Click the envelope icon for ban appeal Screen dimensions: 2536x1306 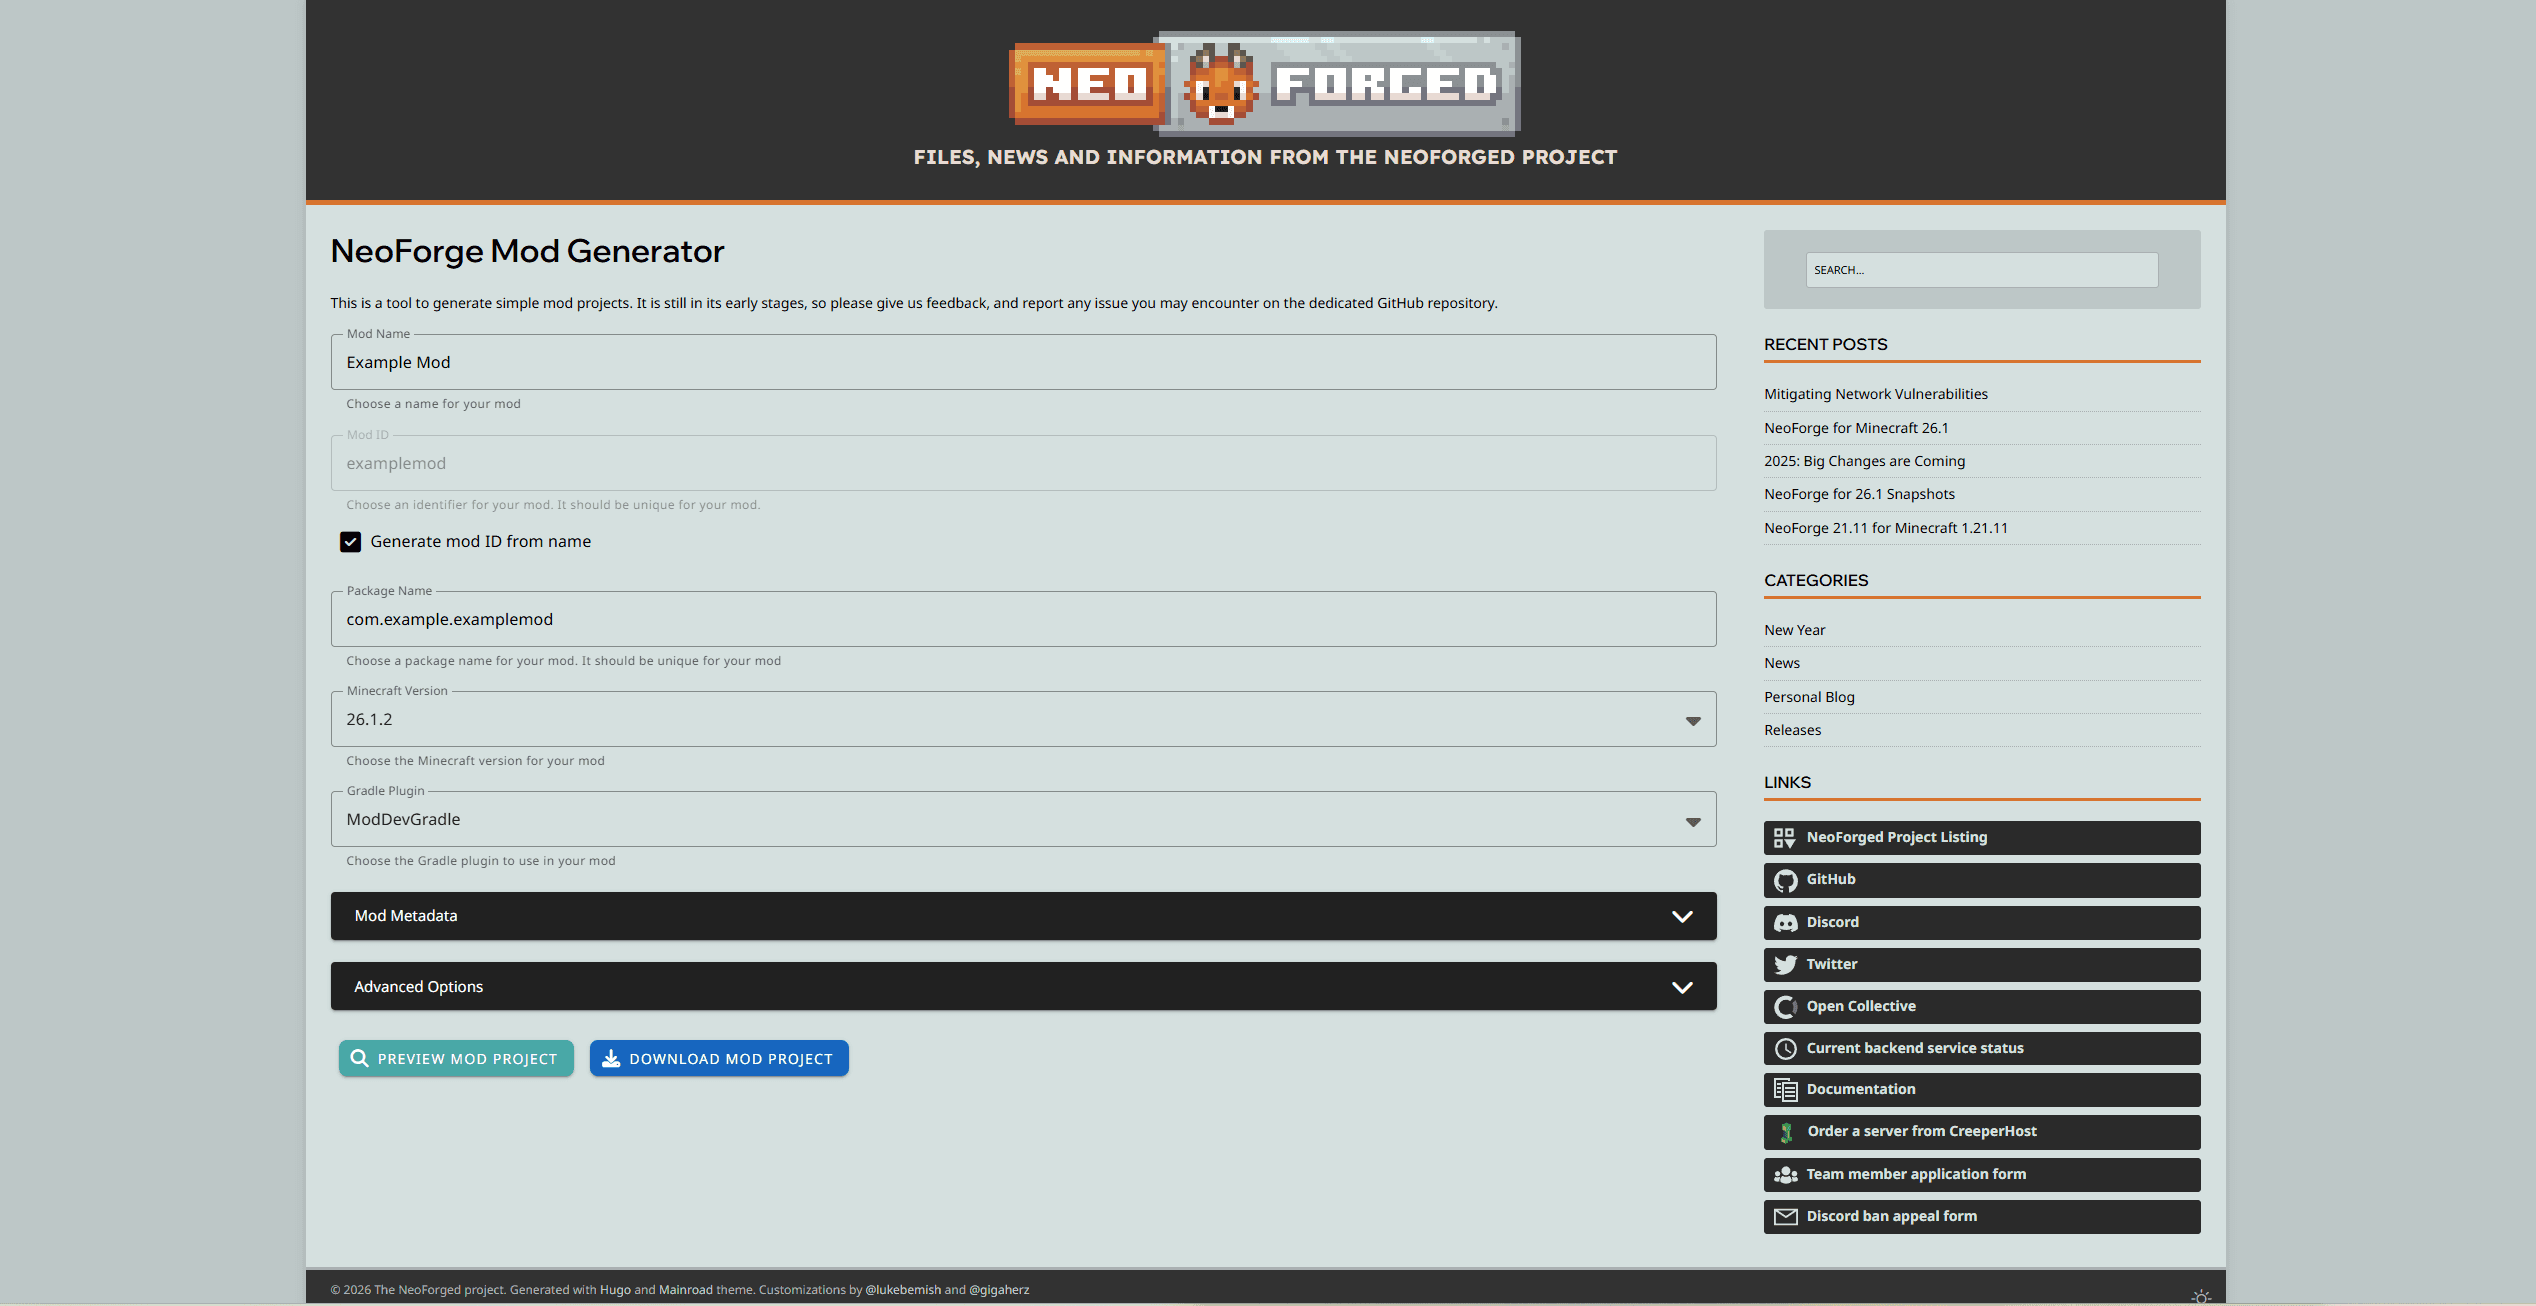(x=1785, y=1217)
